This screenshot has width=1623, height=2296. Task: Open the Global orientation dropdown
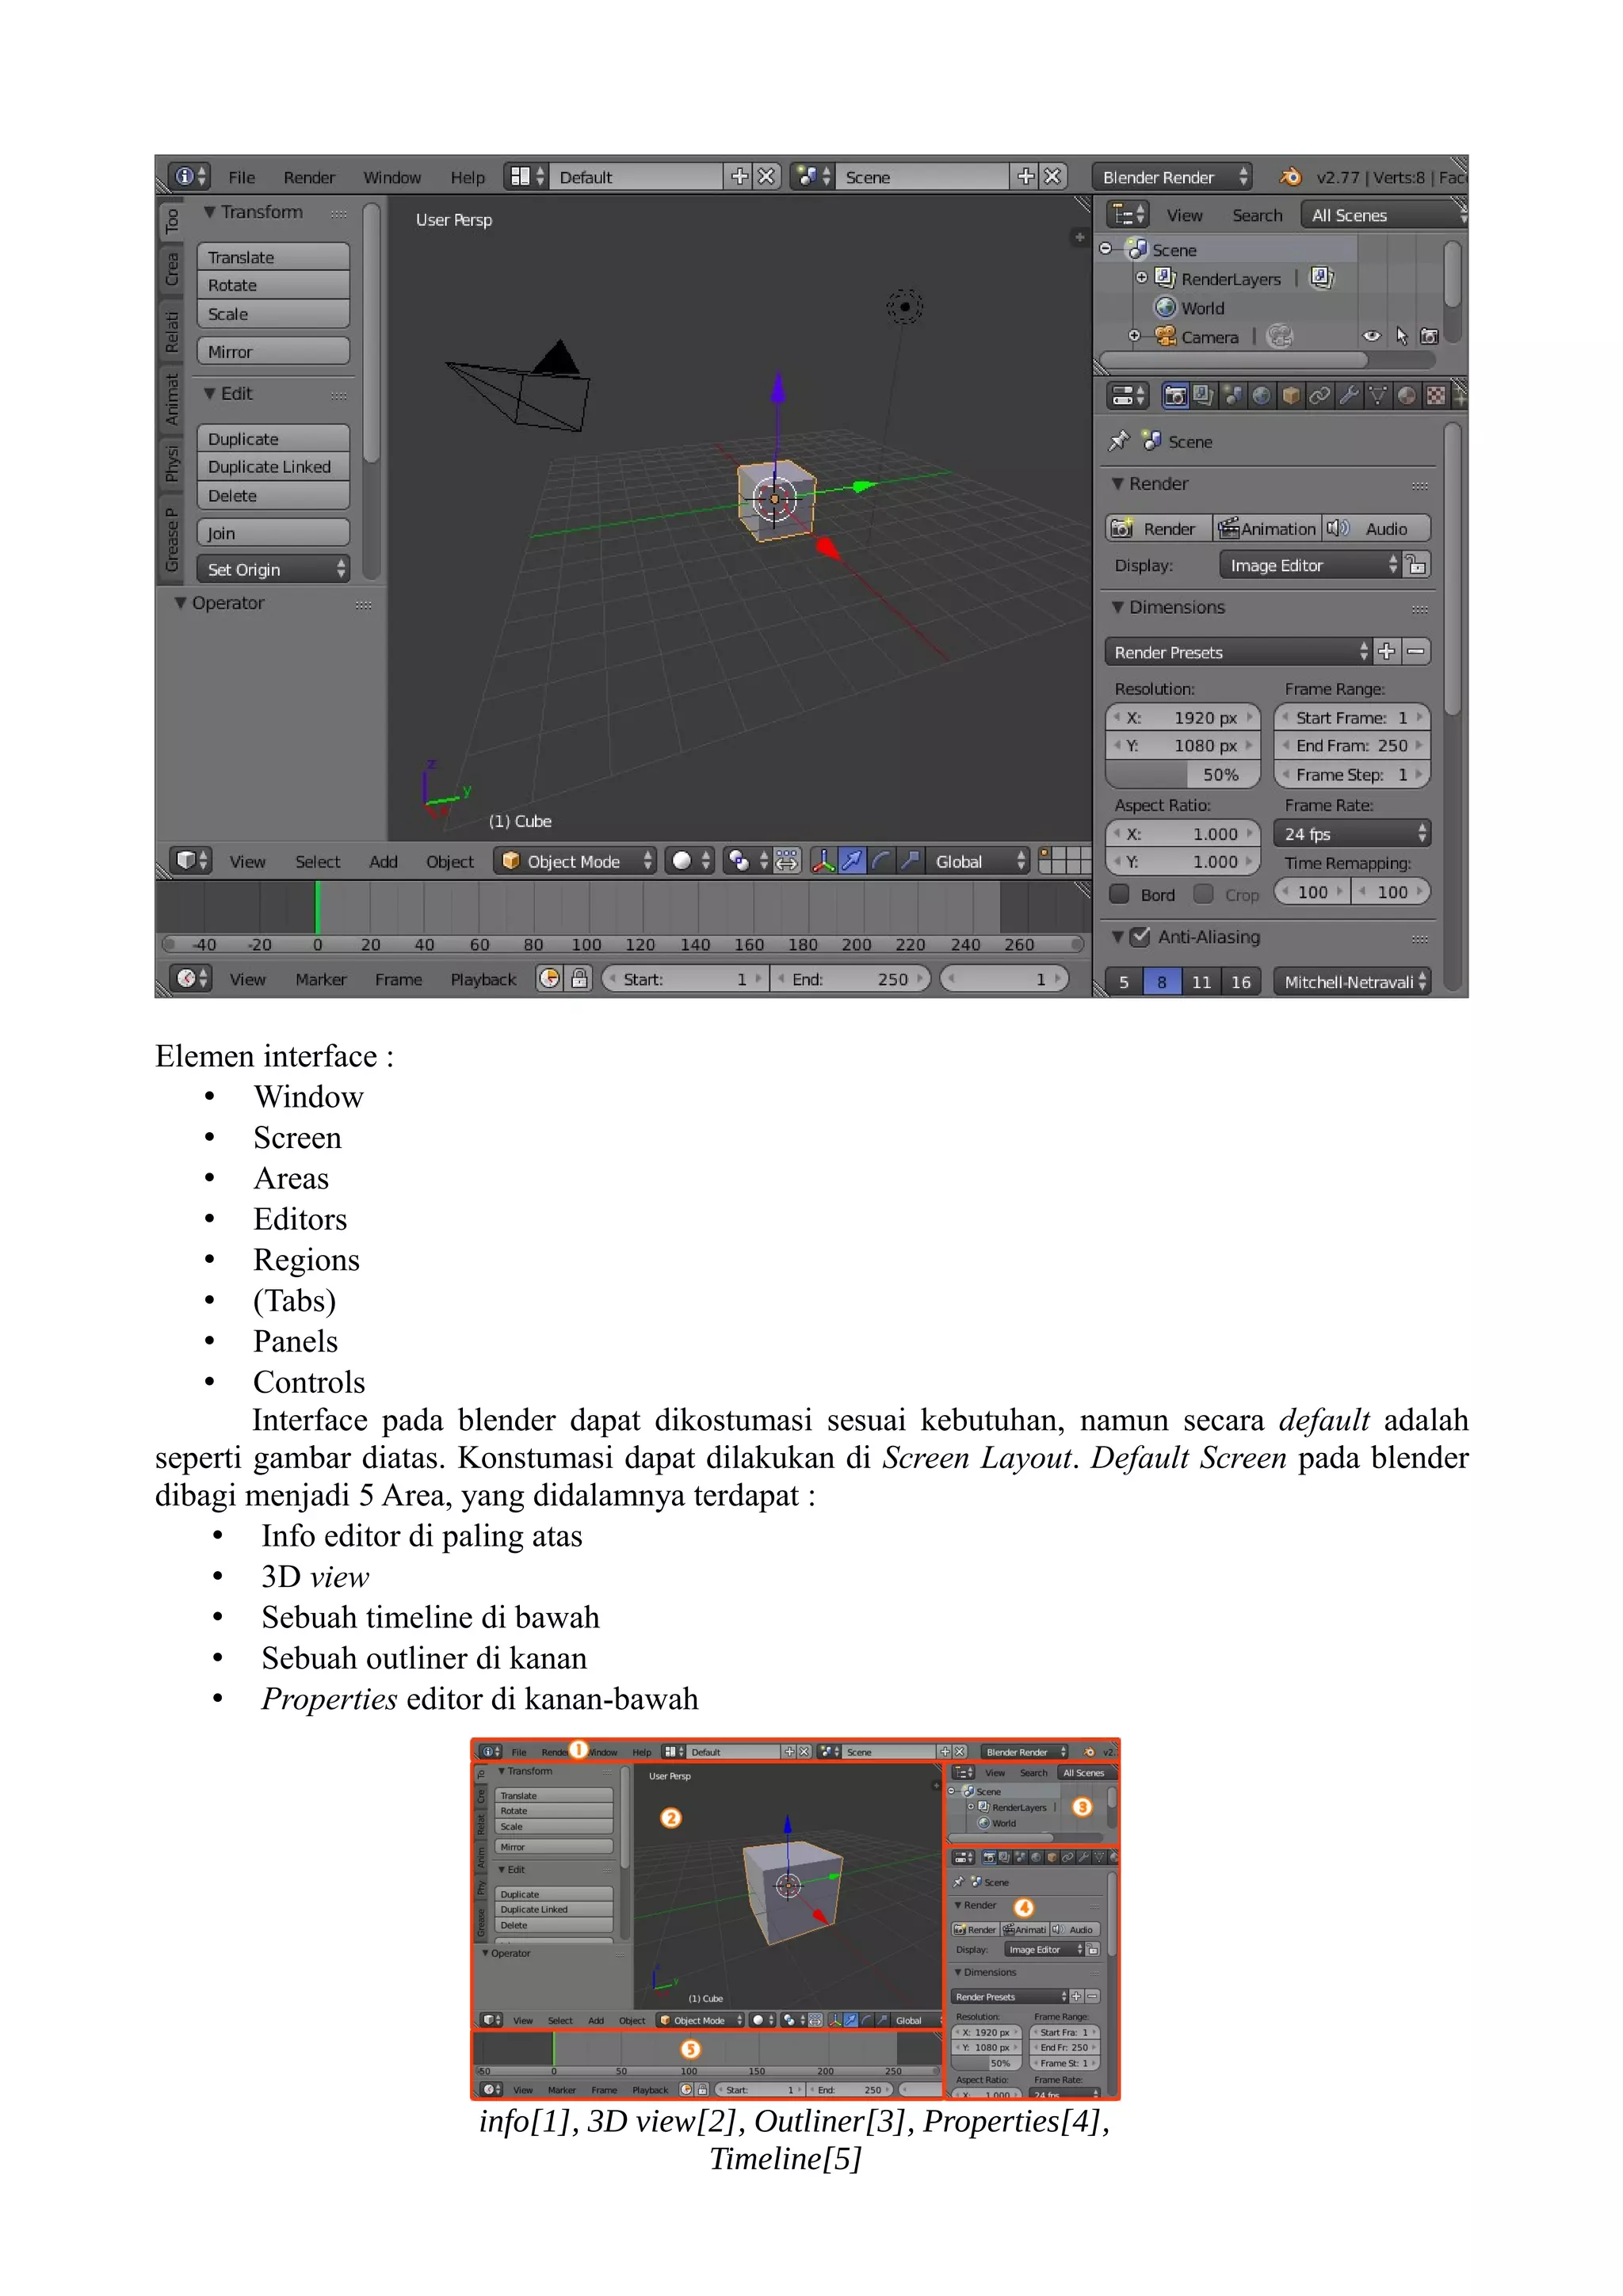(979, 860)
